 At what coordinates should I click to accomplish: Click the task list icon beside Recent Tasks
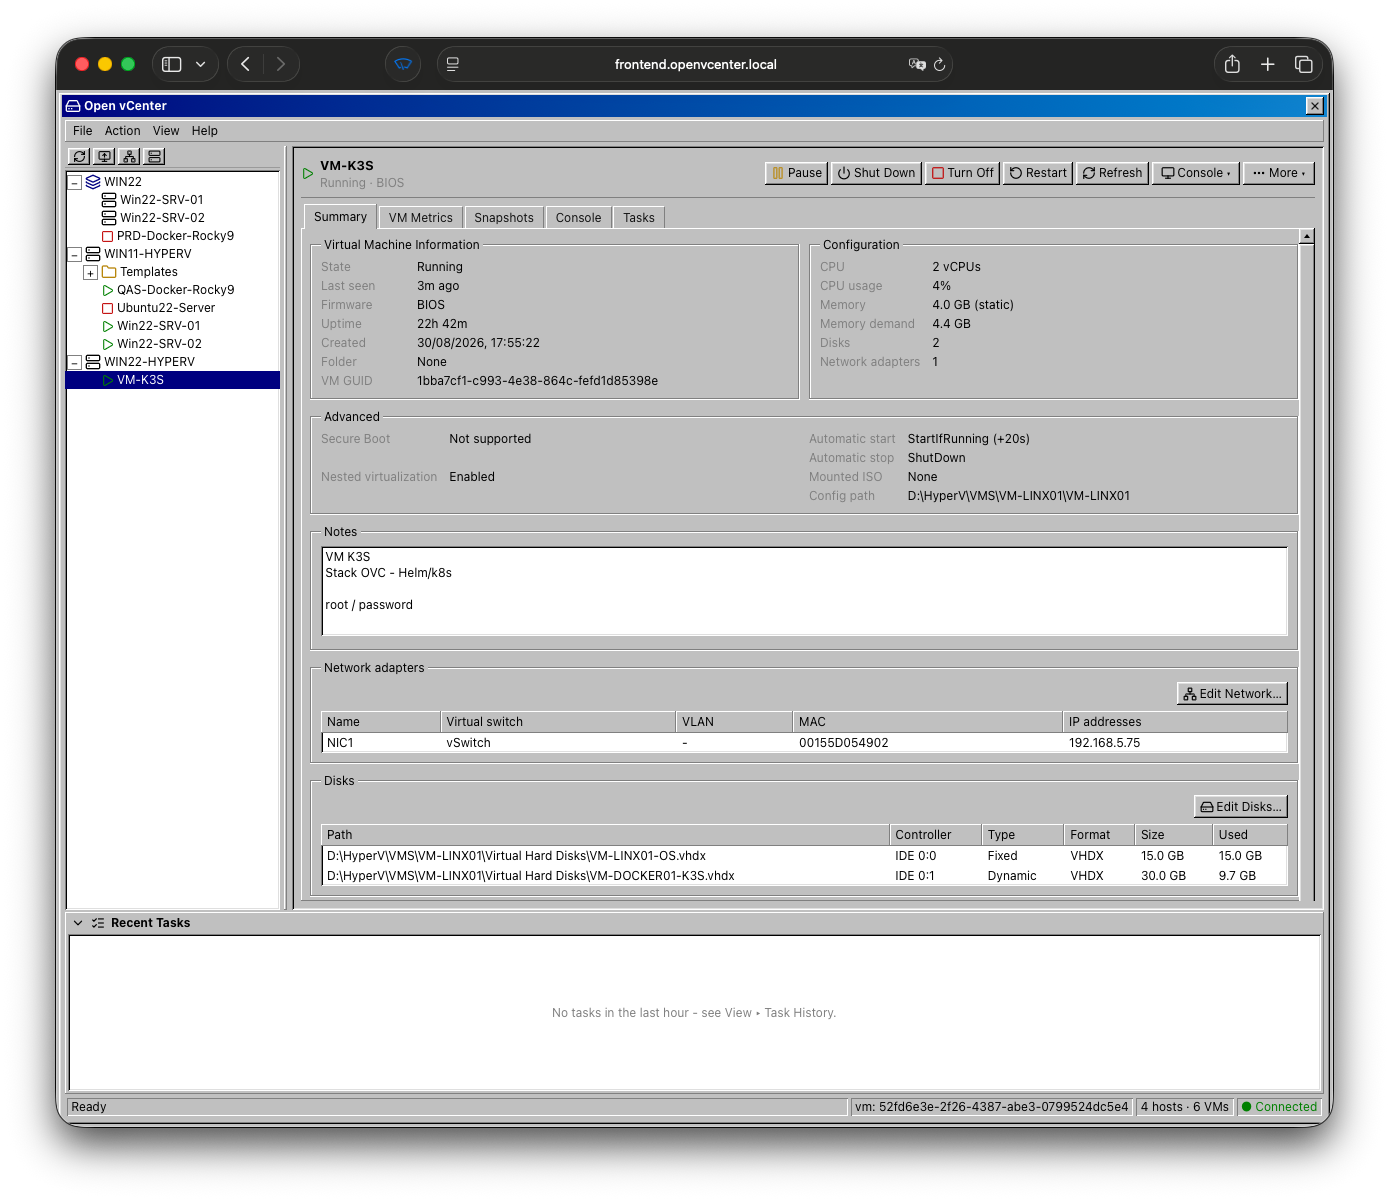pos(98,923)
